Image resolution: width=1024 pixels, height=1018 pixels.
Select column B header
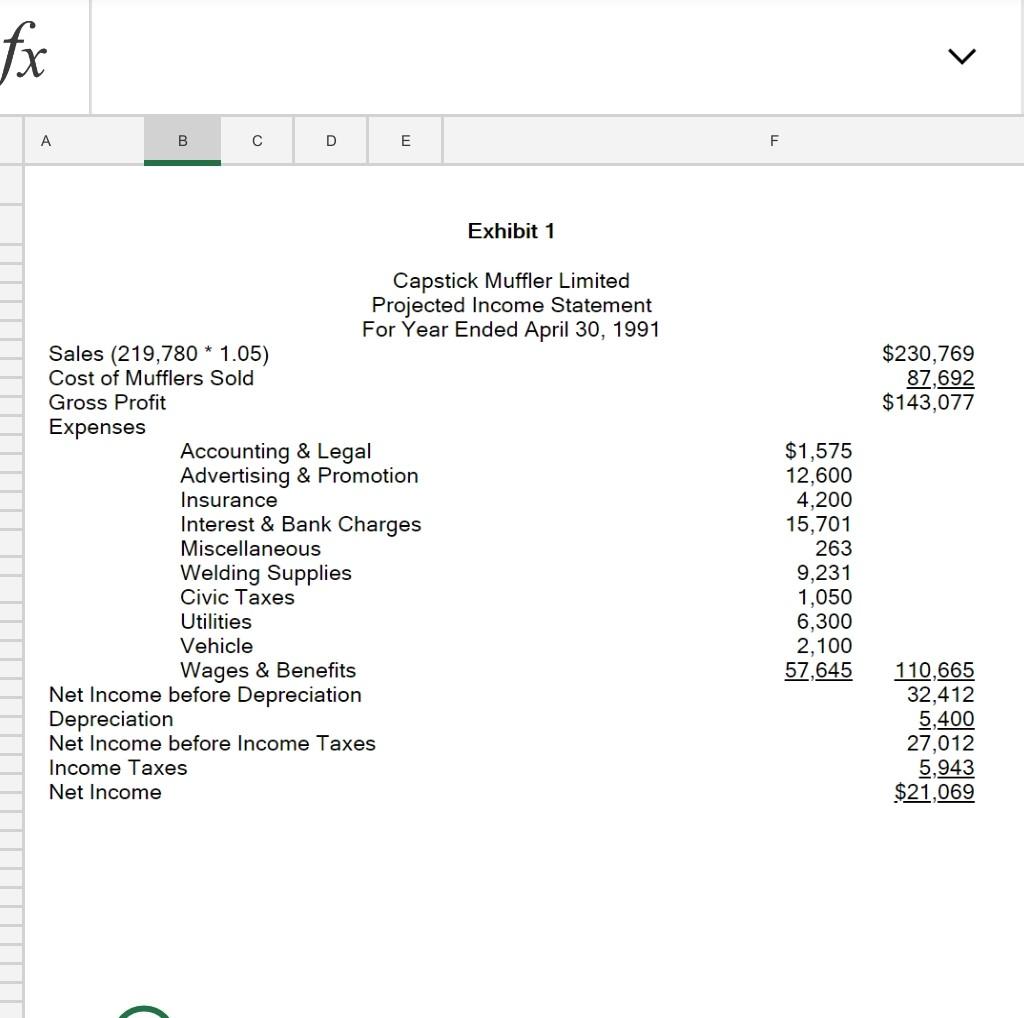(x=182, y=140)
